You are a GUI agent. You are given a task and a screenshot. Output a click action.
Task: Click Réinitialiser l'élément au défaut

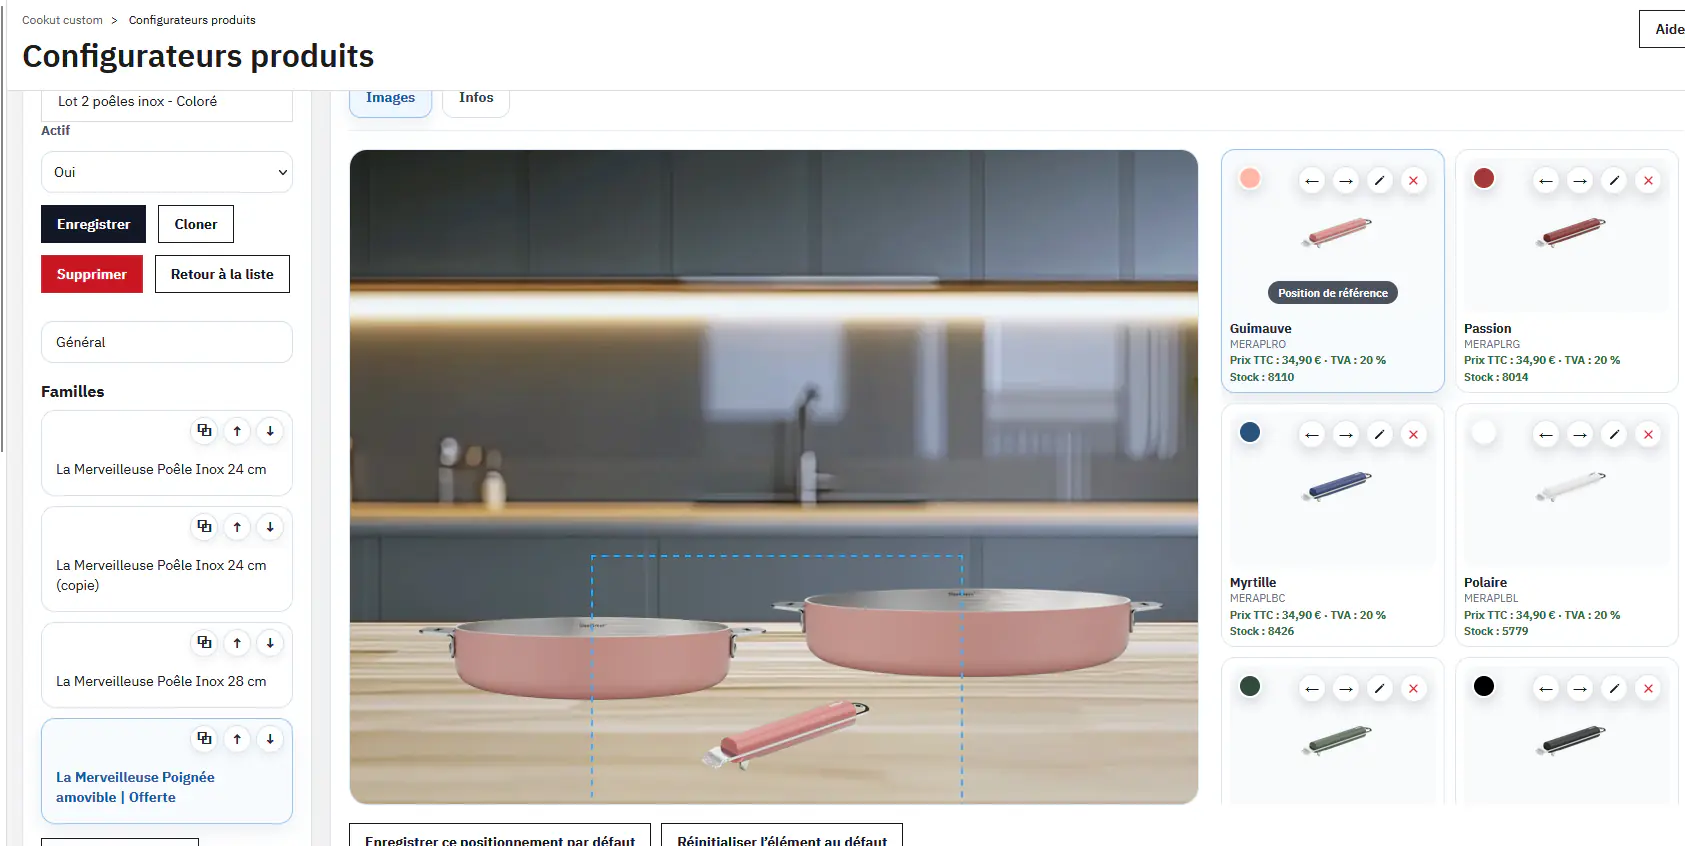[x=782, y=837]
